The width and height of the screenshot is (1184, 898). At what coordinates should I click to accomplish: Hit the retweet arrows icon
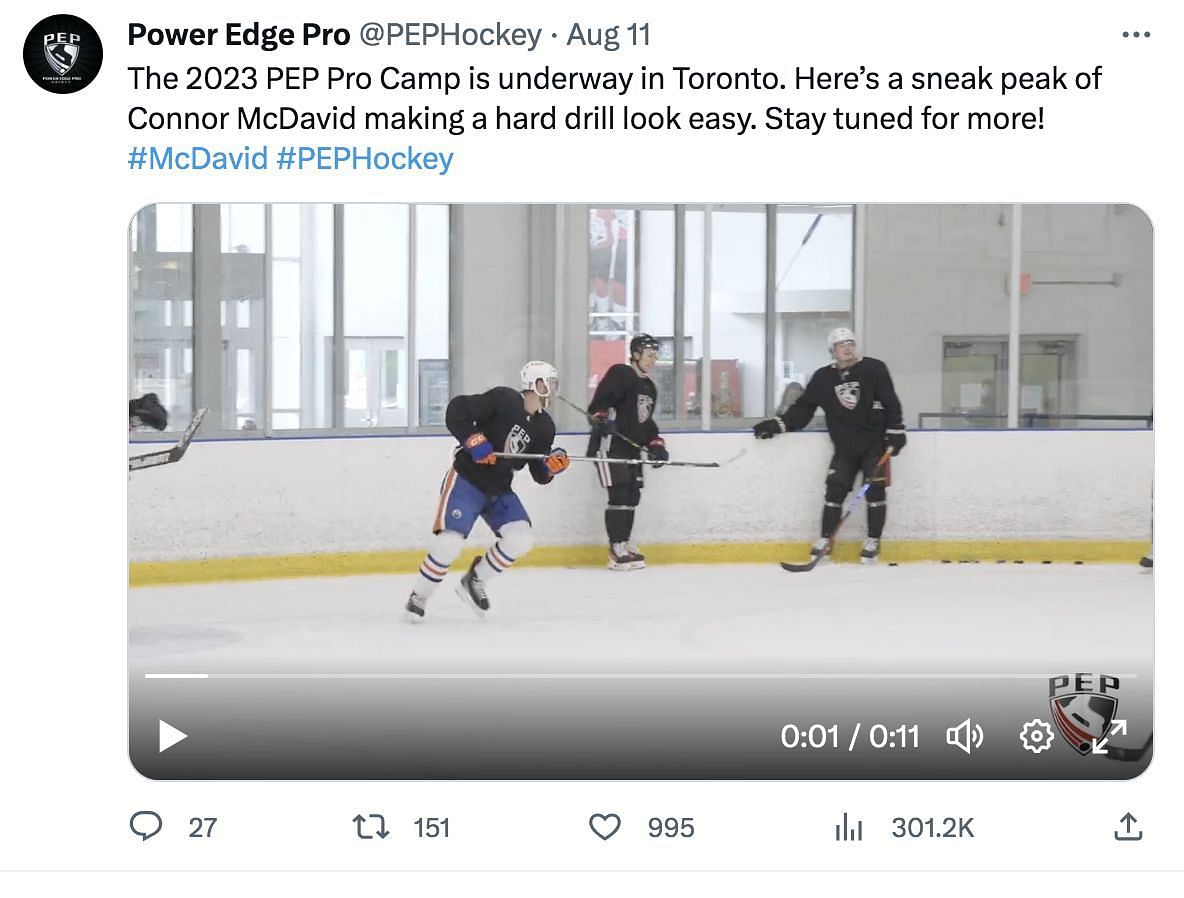[371, 827]
